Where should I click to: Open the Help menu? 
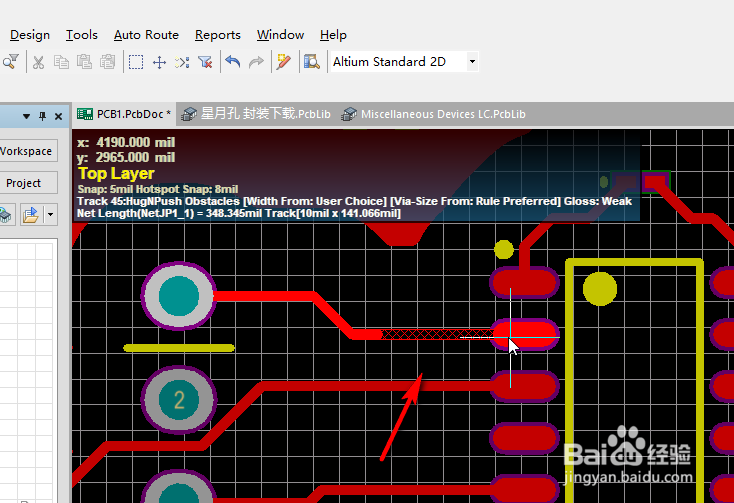[333, 35]
